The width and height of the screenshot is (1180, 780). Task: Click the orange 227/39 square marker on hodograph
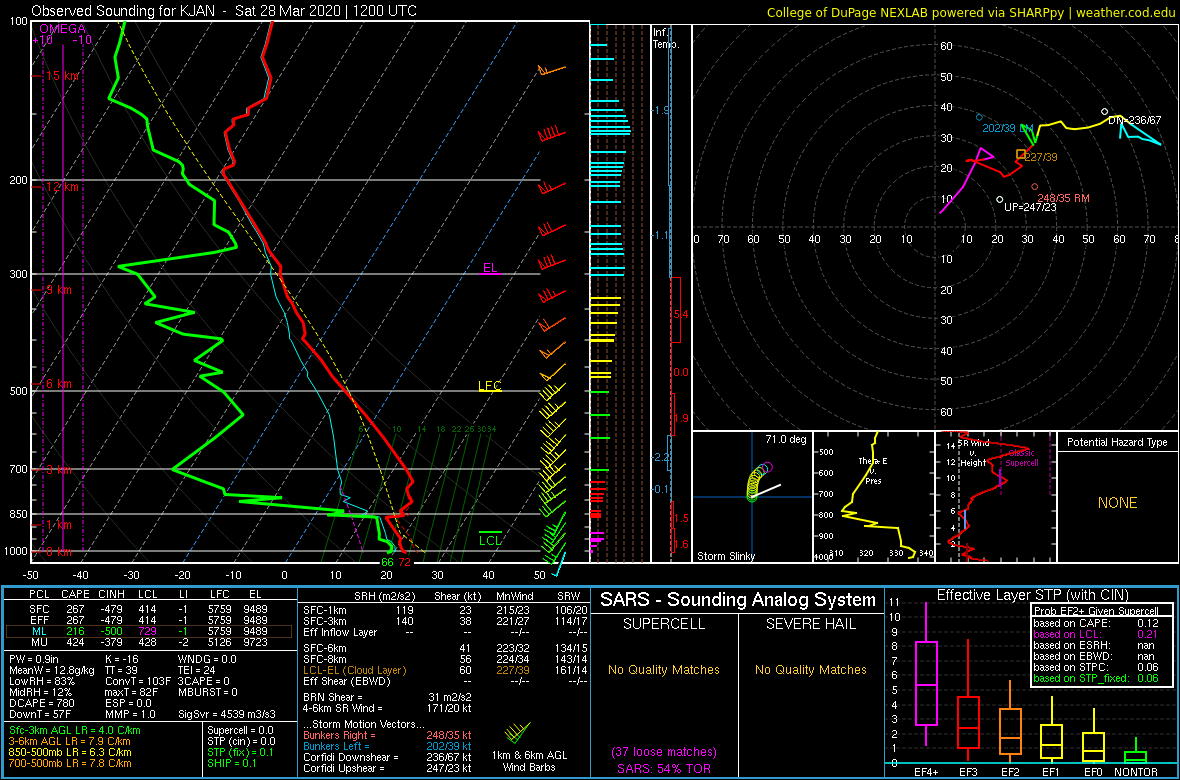(x=1020, y=154)
